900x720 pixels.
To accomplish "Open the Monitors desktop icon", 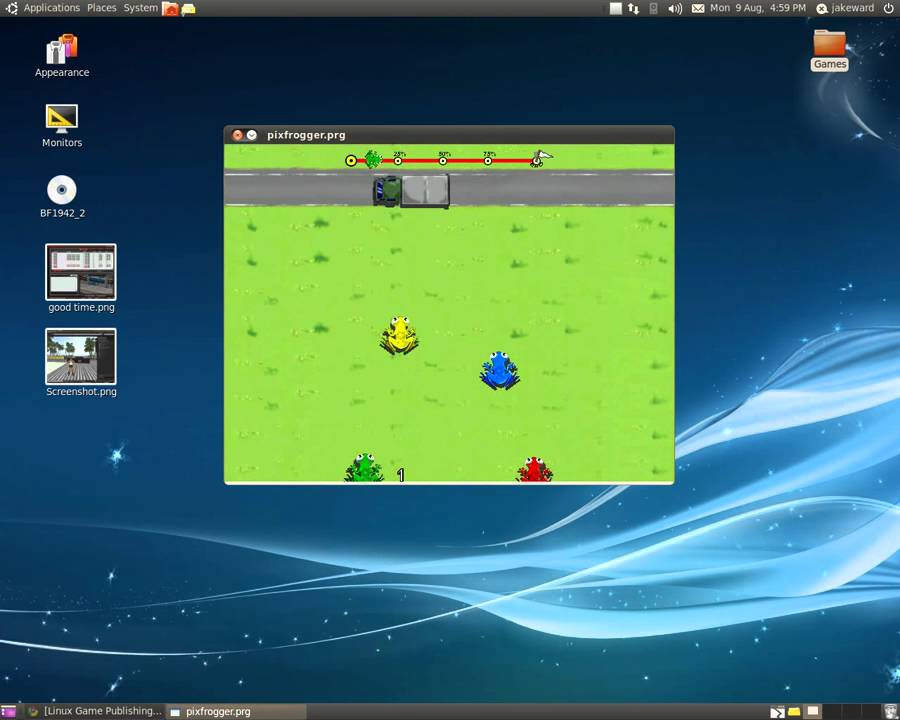I will pos(62,126).
